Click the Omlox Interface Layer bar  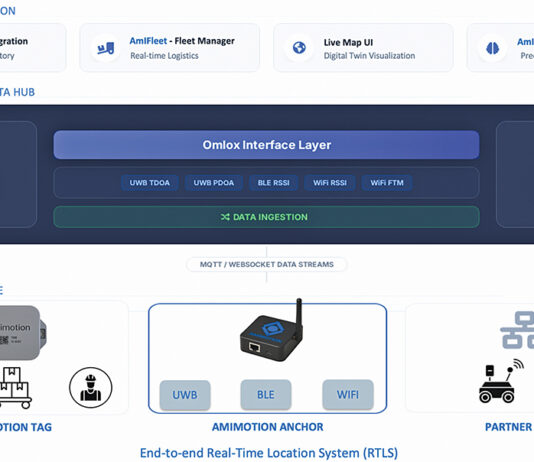click(x=266, y=145)
